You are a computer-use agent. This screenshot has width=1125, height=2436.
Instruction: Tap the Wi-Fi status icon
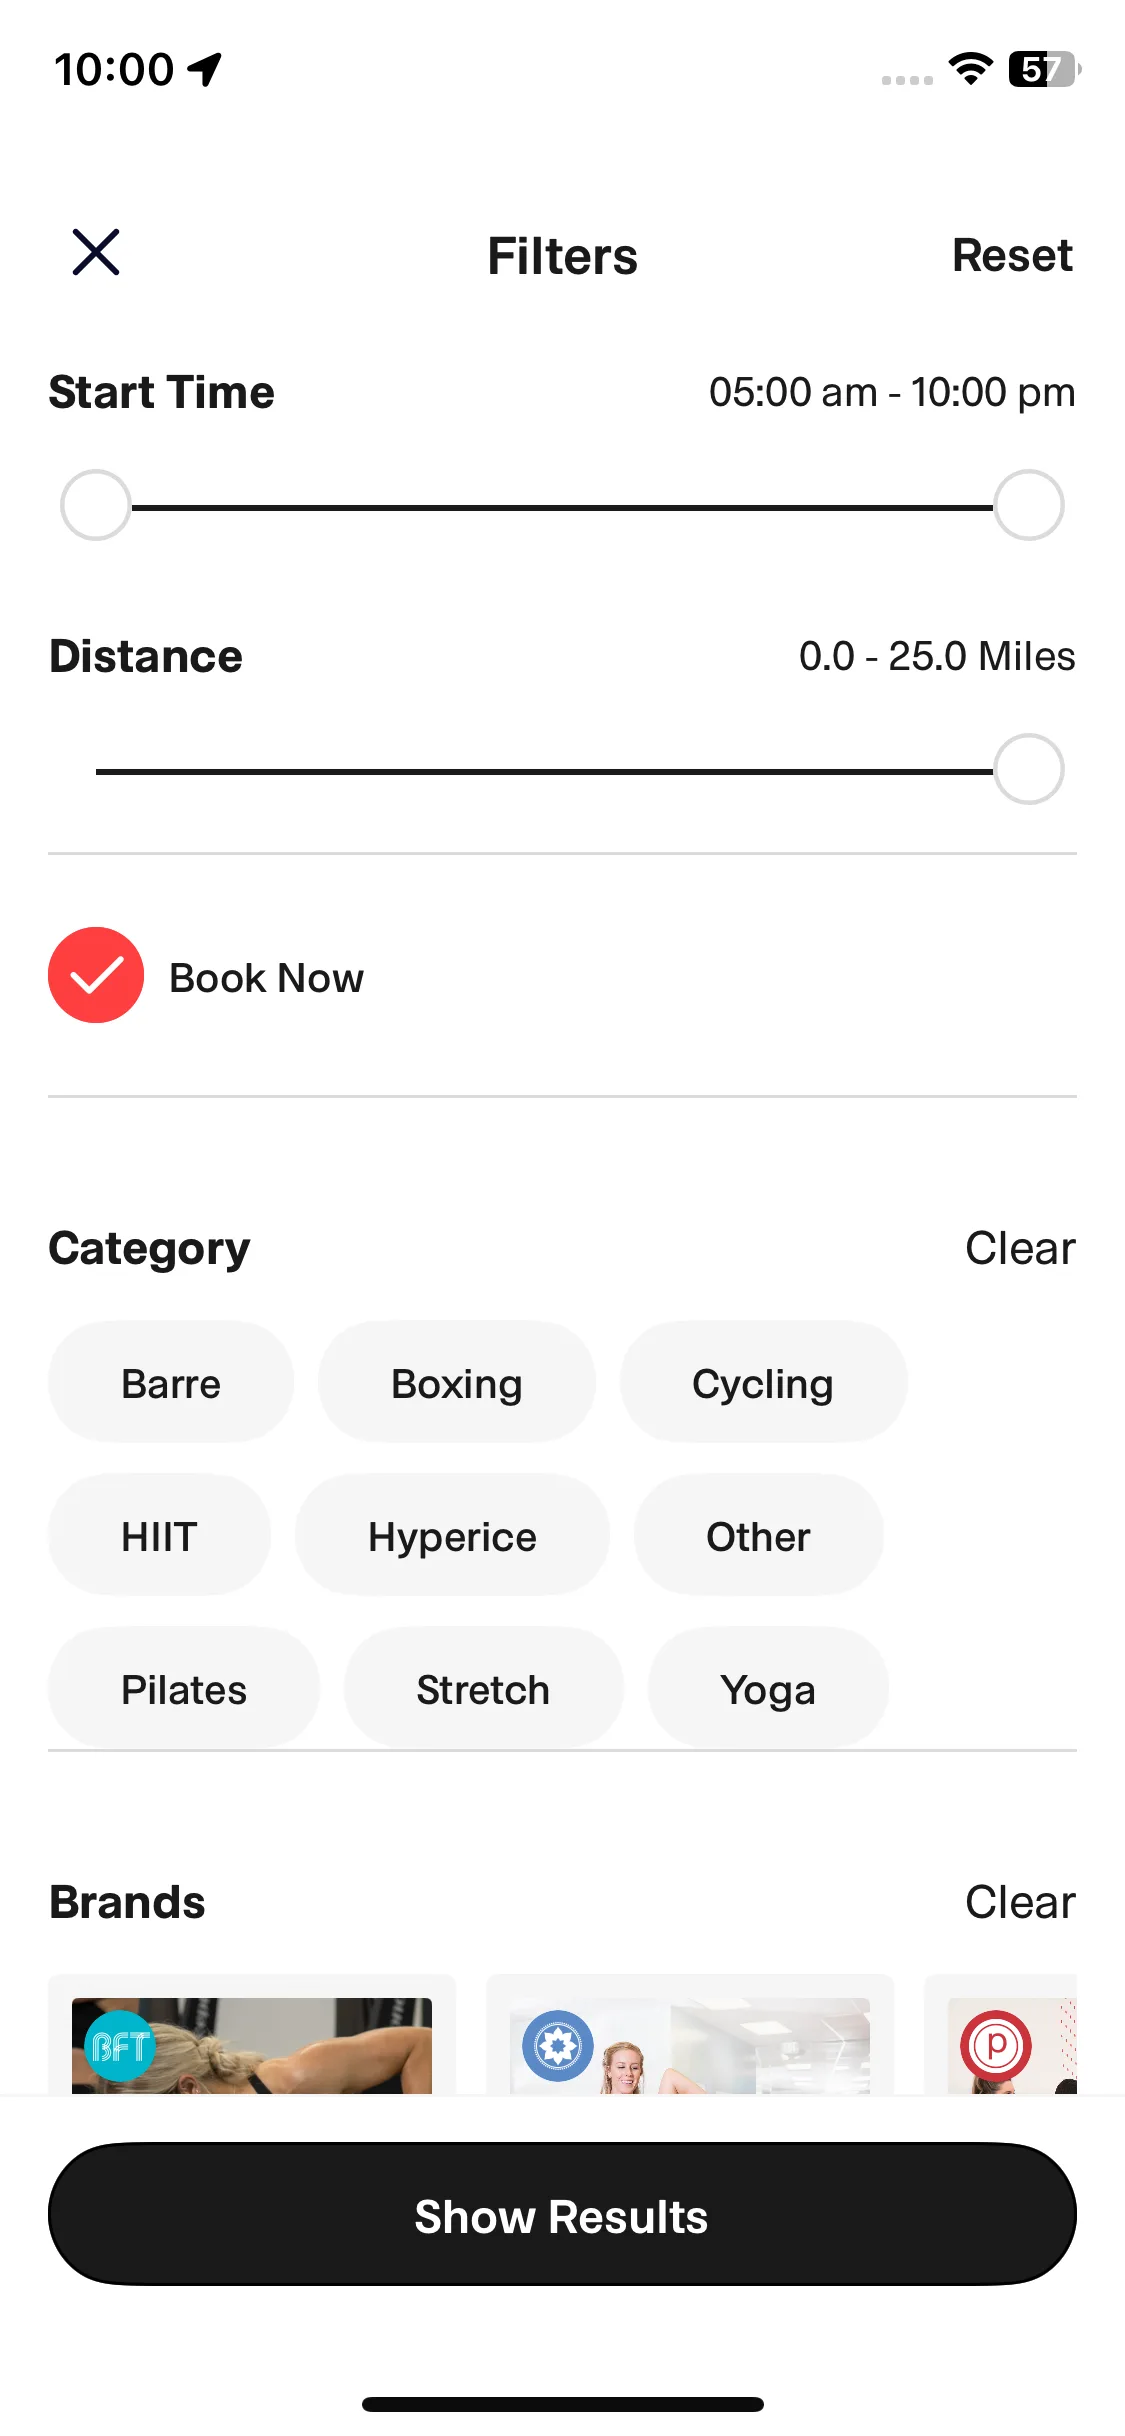[x=970, y=69]
